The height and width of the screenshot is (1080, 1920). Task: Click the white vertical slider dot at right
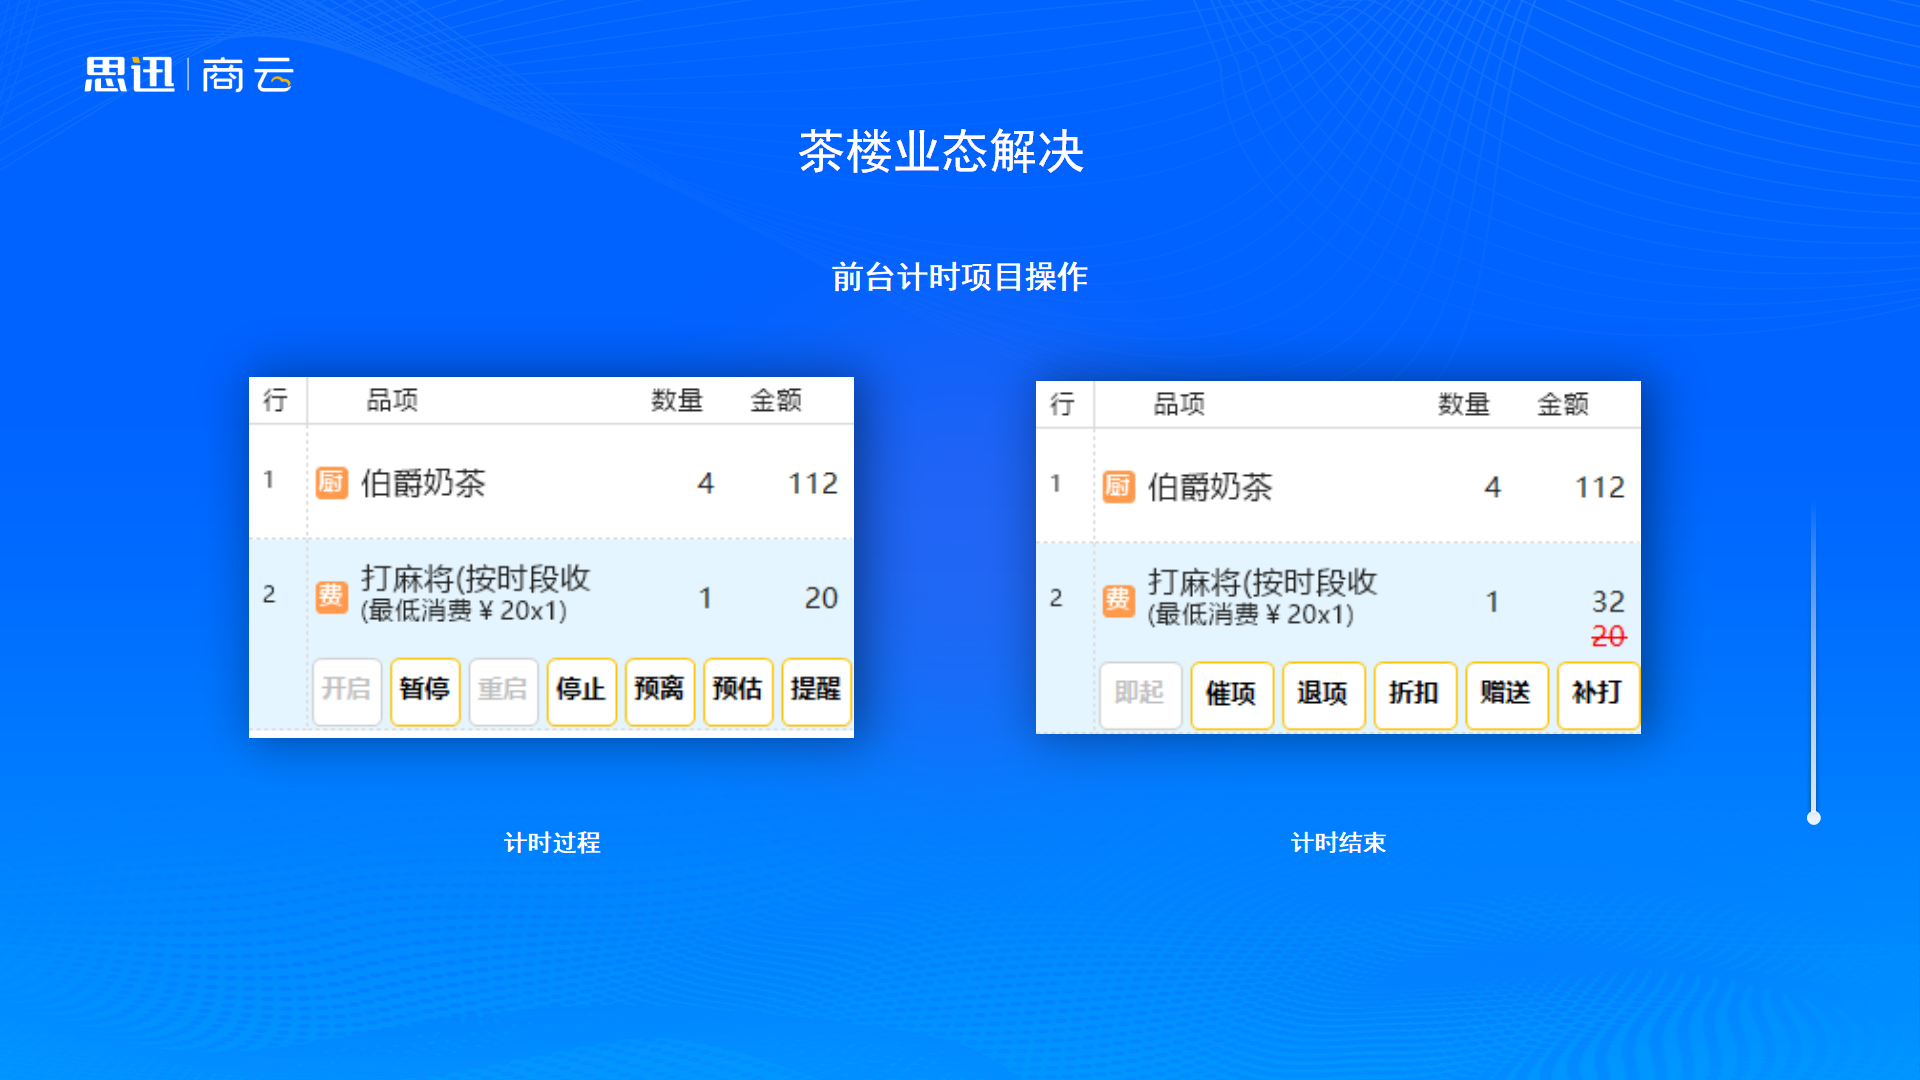coord(1814,818)
